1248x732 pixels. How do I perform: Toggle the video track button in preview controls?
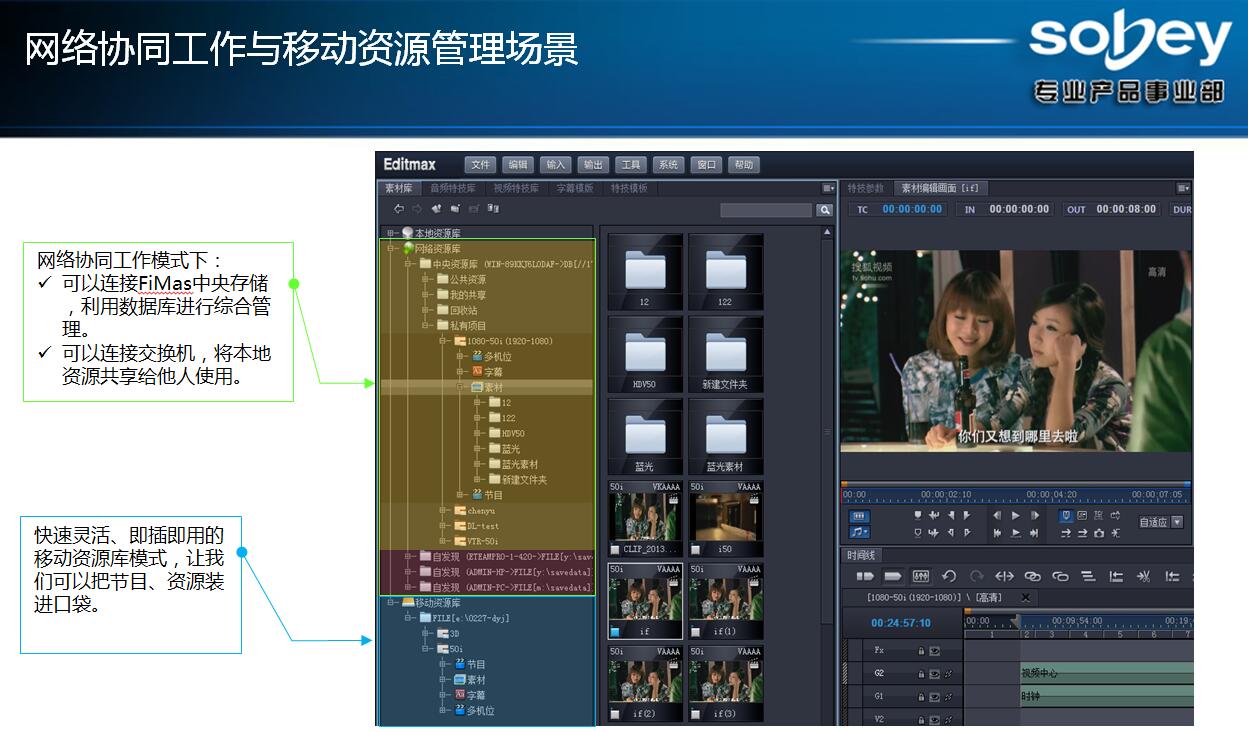859,516
